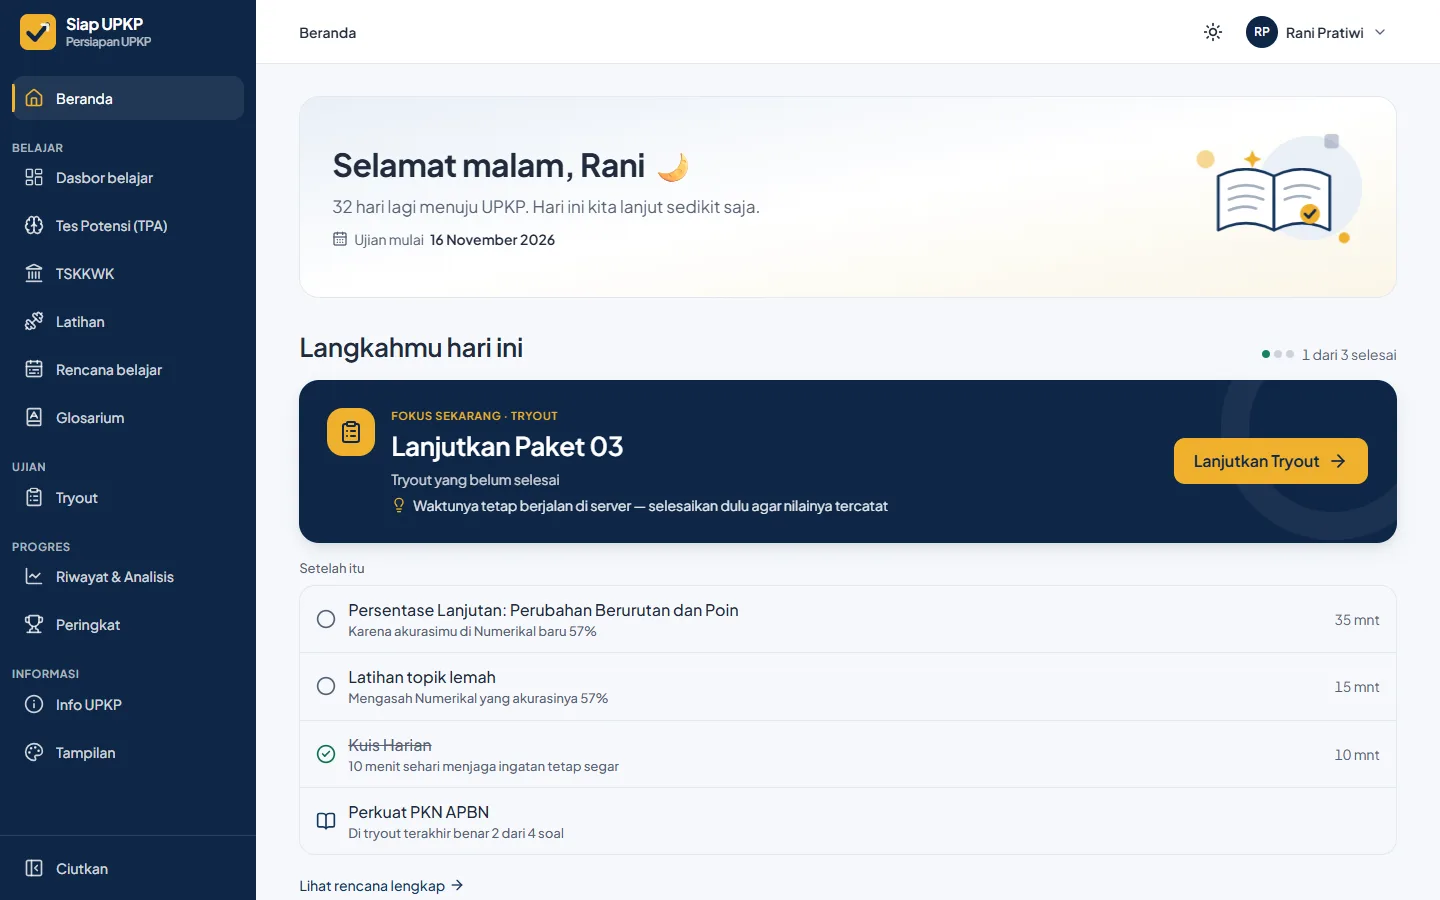Mark Persentase Lanjutan step as done

(326, 619)
